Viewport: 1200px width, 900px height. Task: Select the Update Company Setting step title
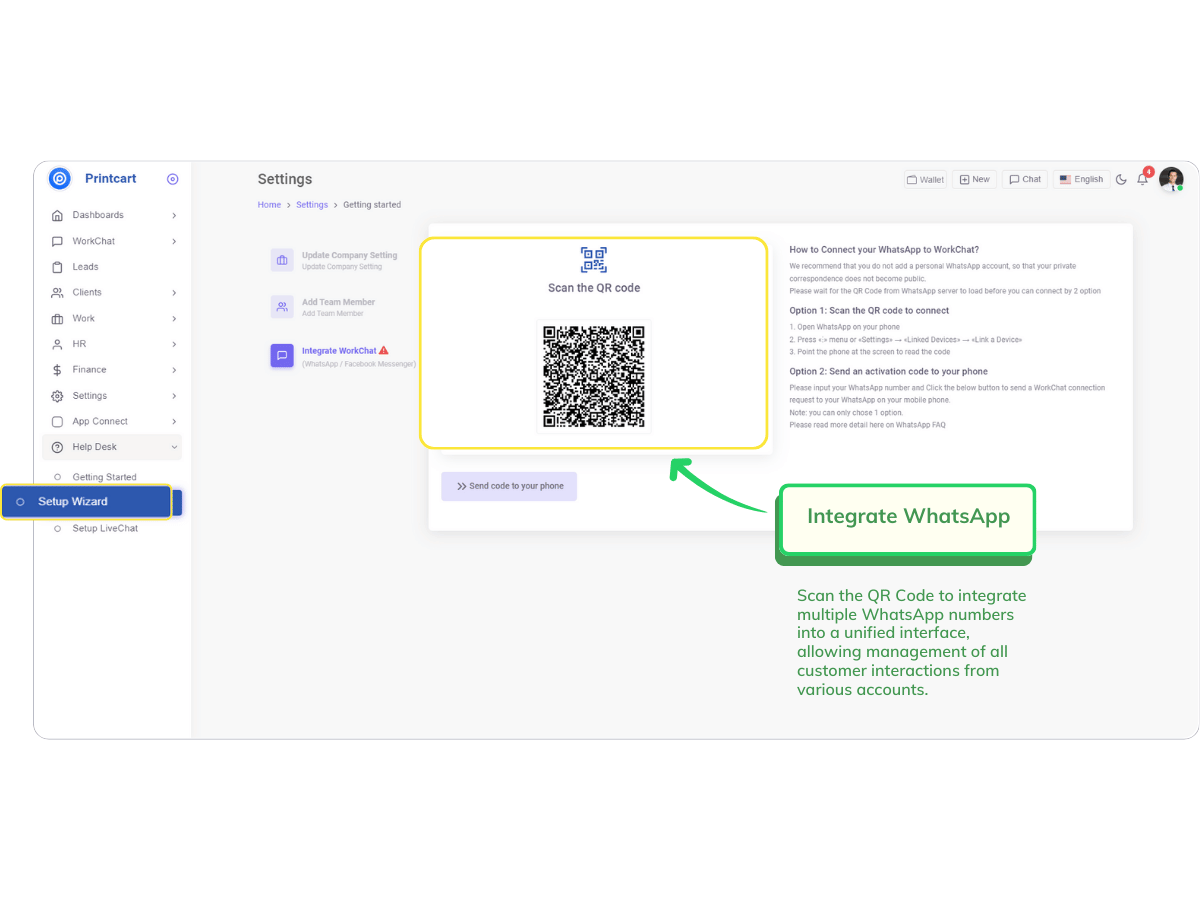coord(349,255)
